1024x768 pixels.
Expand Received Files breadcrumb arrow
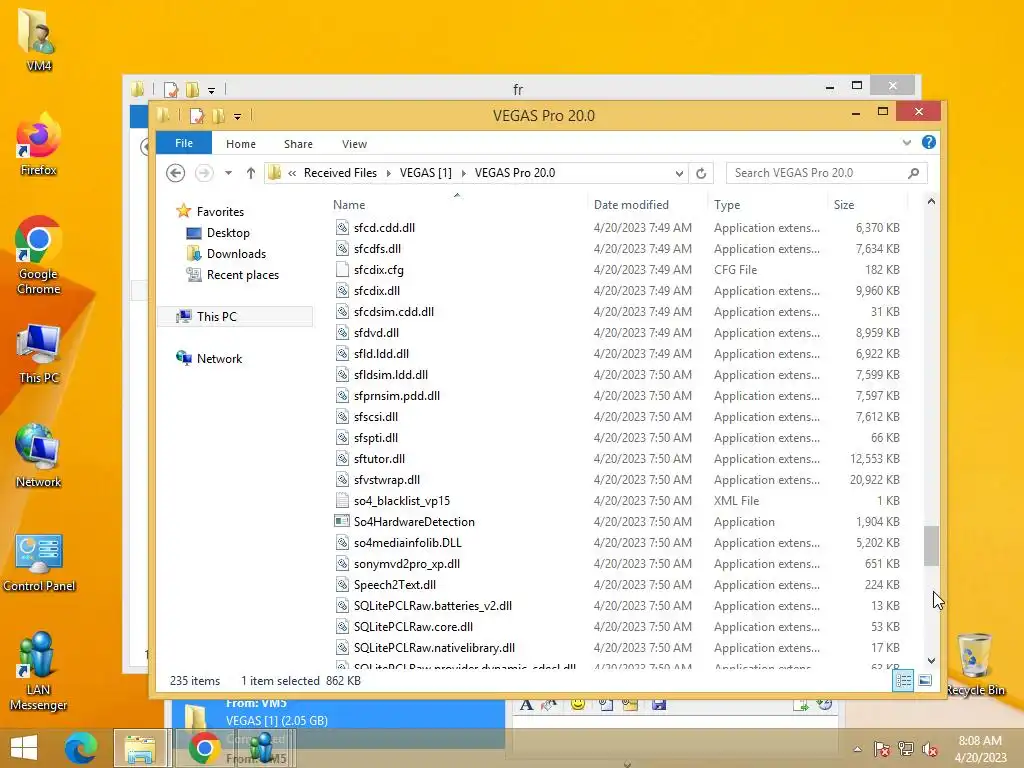click(389, 173)
